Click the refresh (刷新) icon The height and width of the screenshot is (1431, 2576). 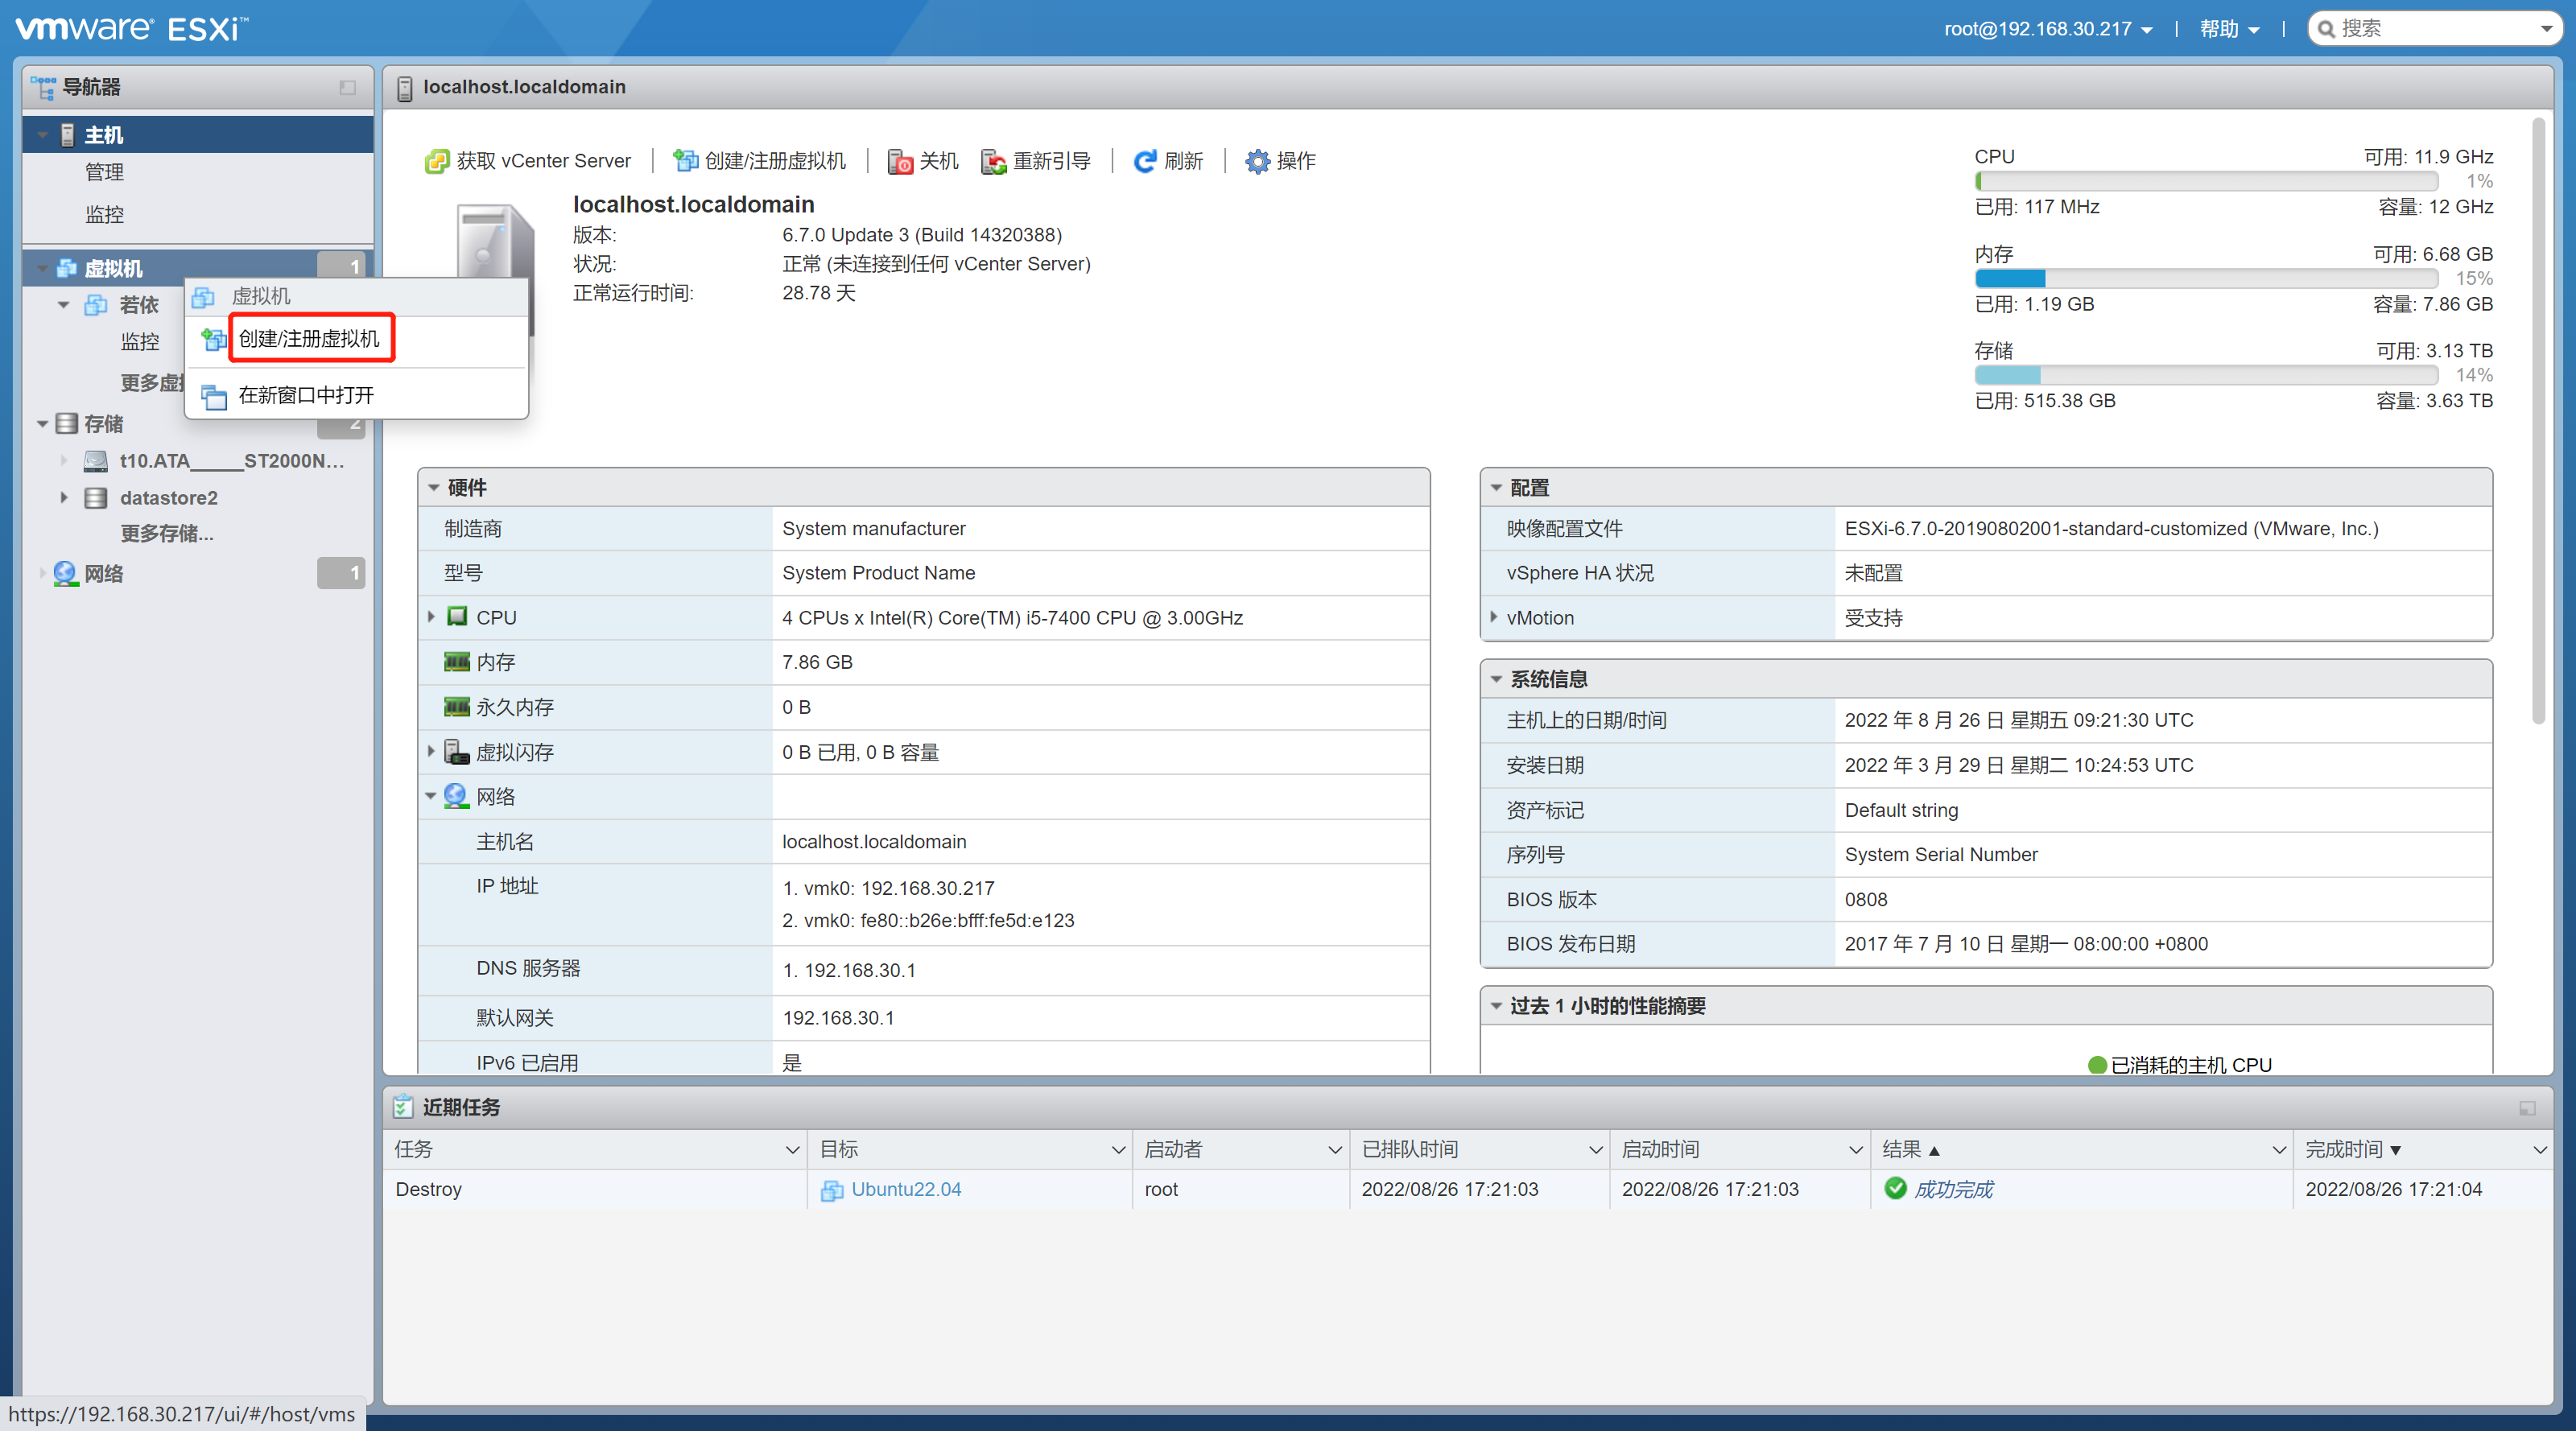point(1144,161)
